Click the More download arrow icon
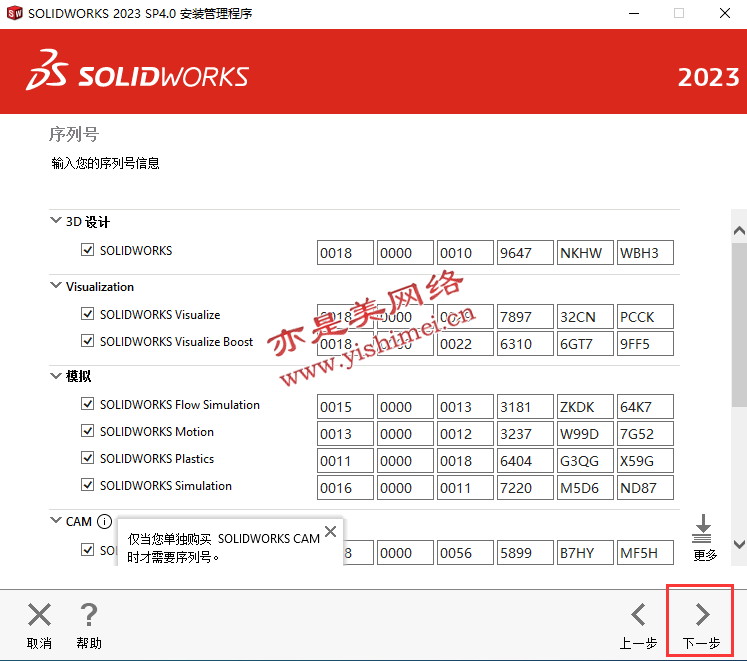This screenshot has height=661, width=747. pos(702,529)
